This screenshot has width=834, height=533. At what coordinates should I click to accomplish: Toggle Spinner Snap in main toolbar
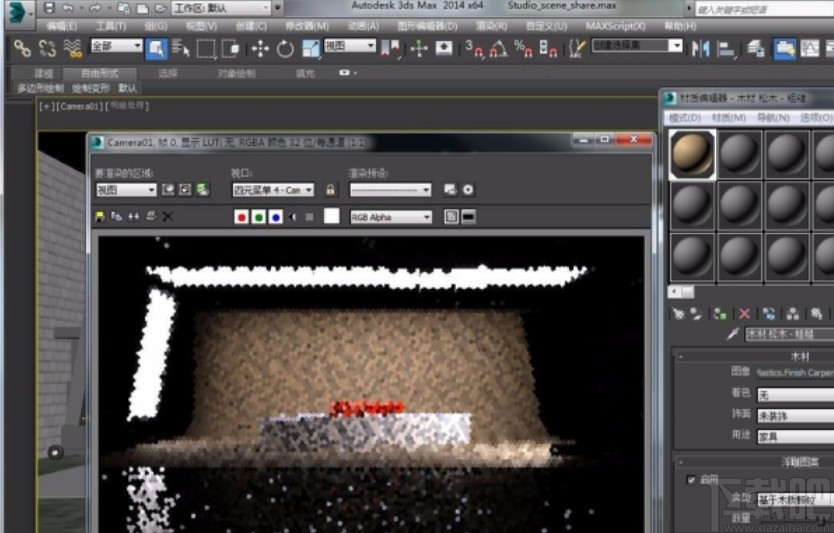(x=547, y=48)
